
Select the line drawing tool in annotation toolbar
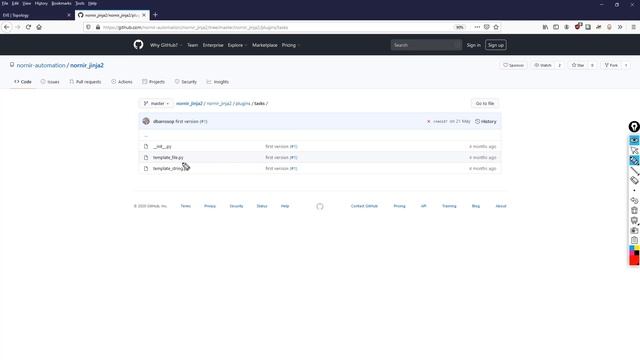click(x=634, y=171)
